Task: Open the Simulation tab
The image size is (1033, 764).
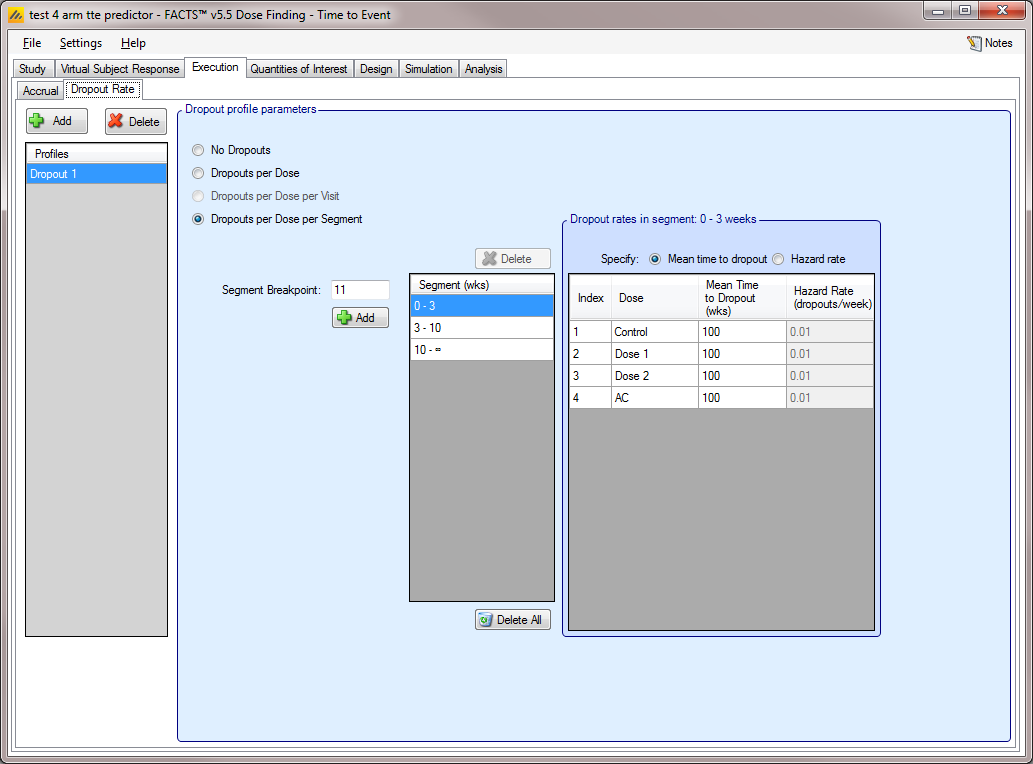Action: pyautogui.click(x=428, y=69)
